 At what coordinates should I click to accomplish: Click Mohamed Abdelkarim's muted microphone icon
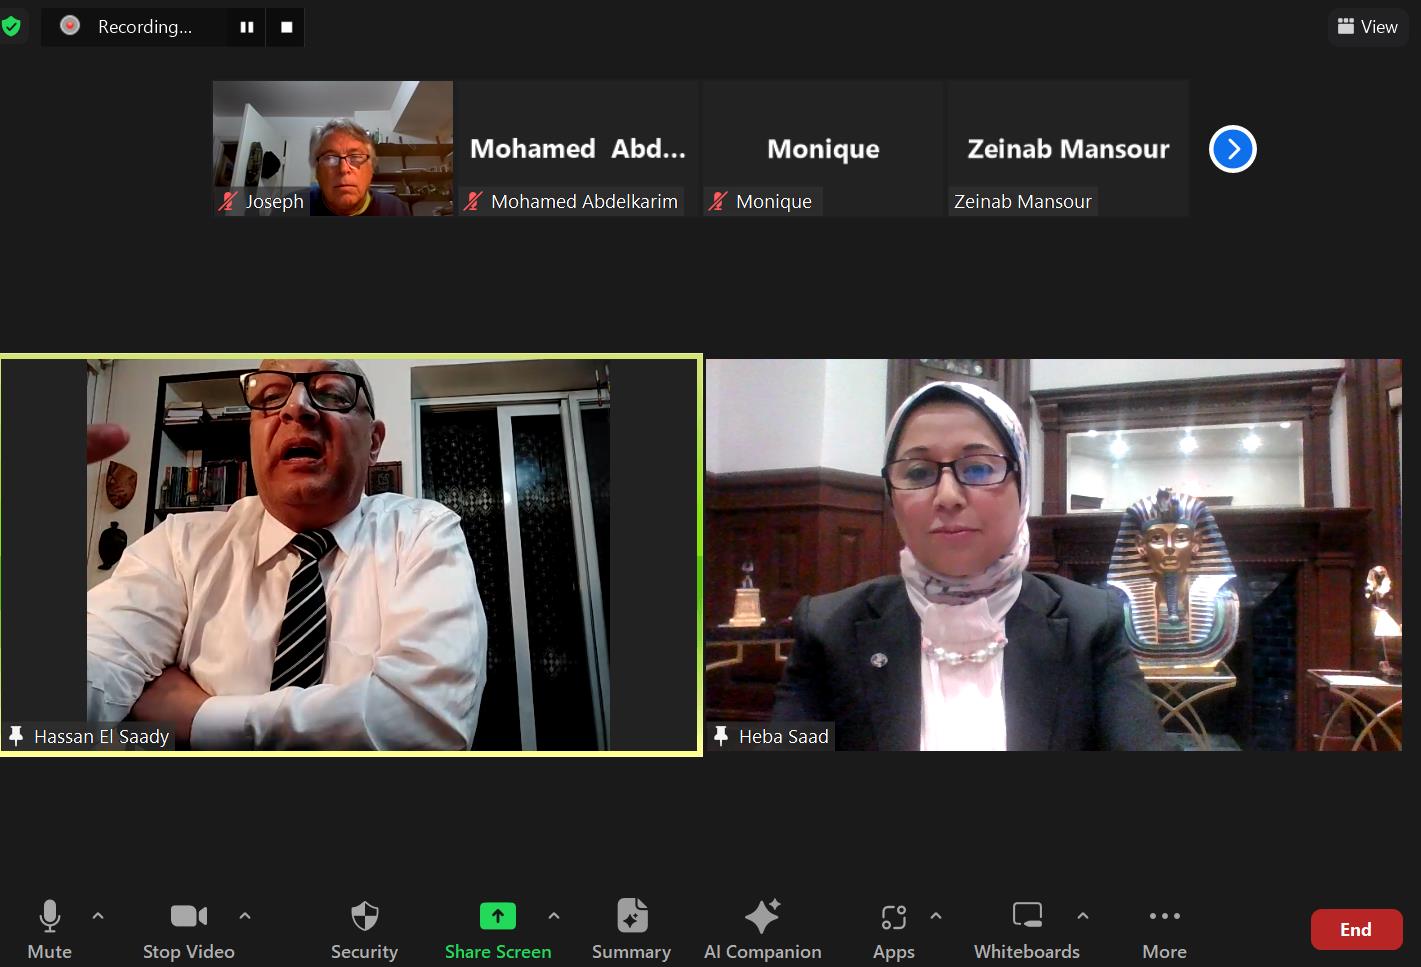474,201
